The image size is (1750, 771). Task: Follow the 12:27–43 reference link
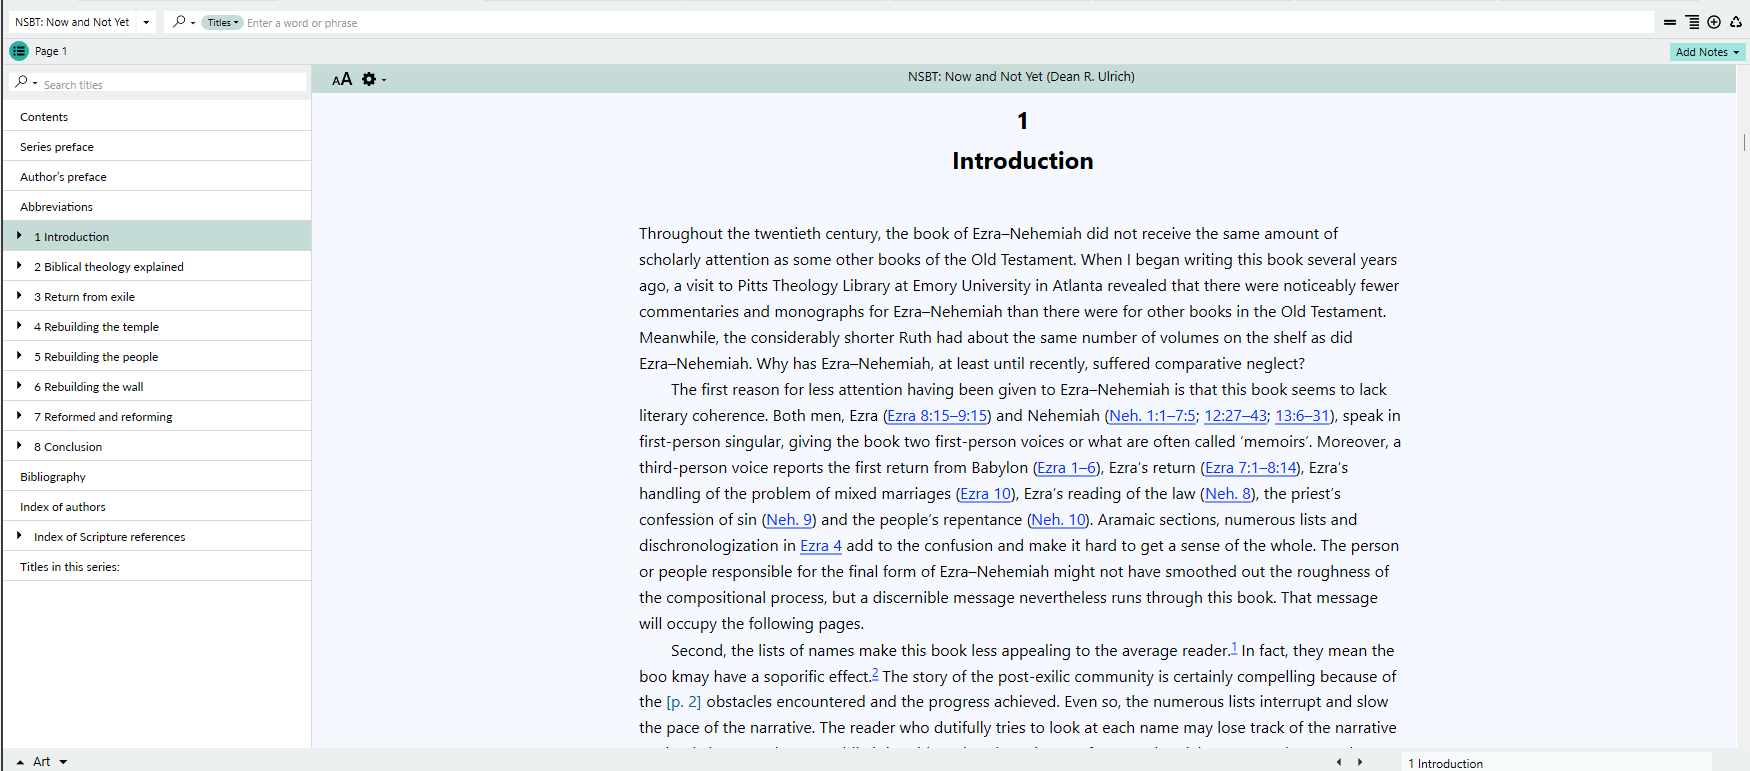[1235, 416]
